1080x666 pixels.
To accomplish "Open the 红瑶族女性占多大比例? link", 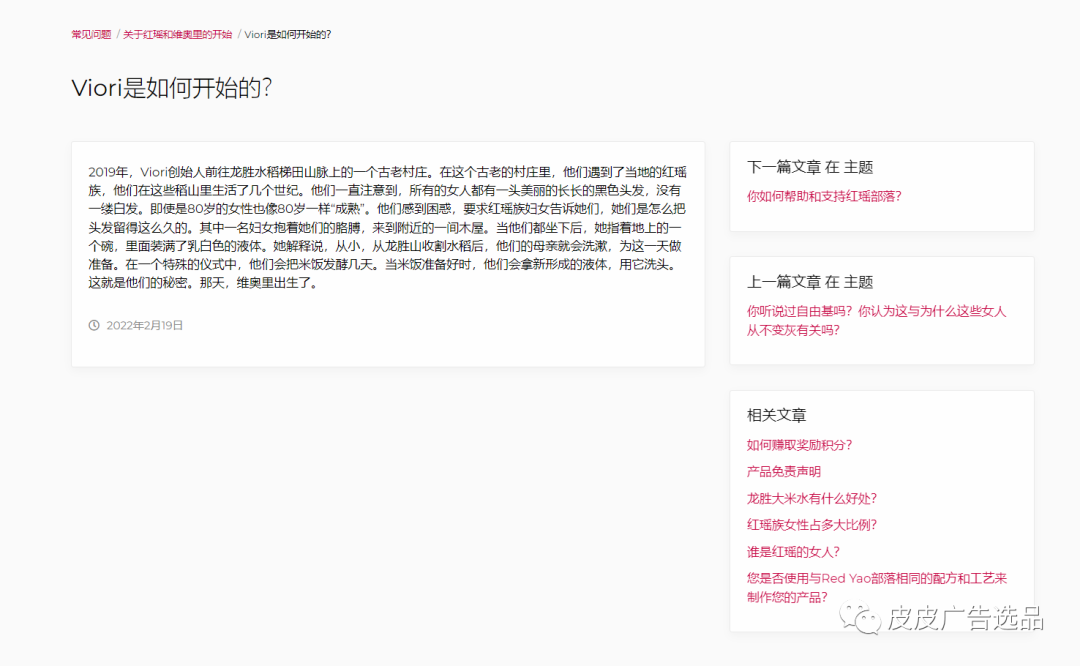I will pos(811,525).
